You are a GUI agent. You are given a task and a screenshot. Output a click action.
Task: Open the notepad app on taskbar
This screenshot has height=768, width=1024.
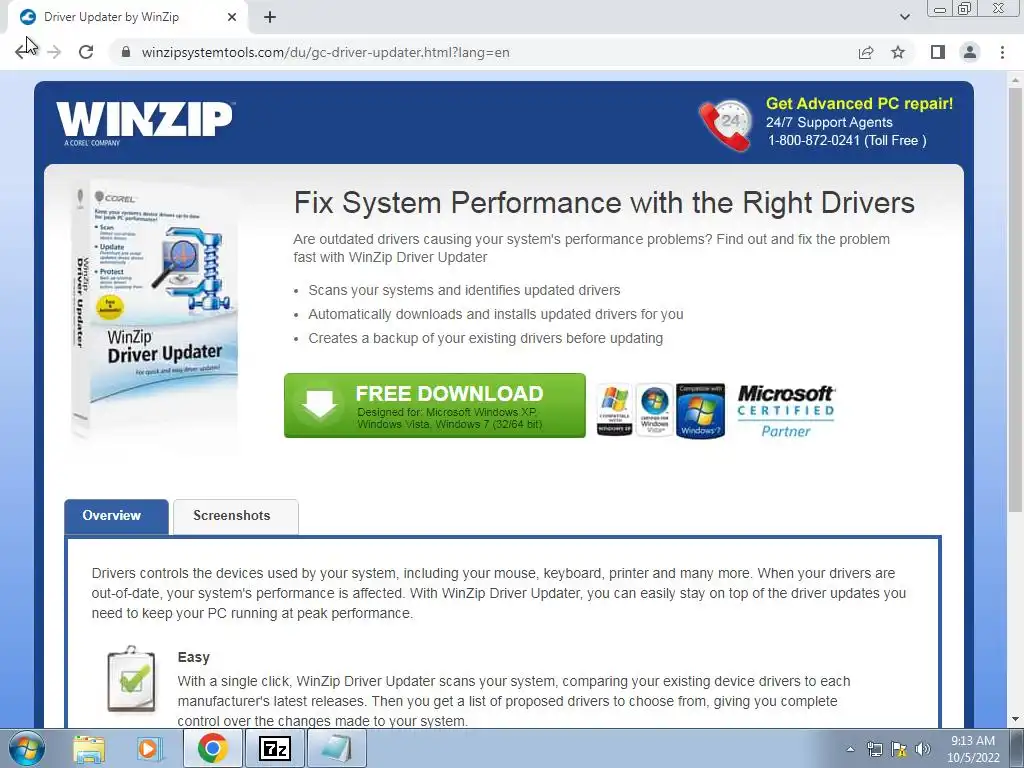click(x=336, y=748)
